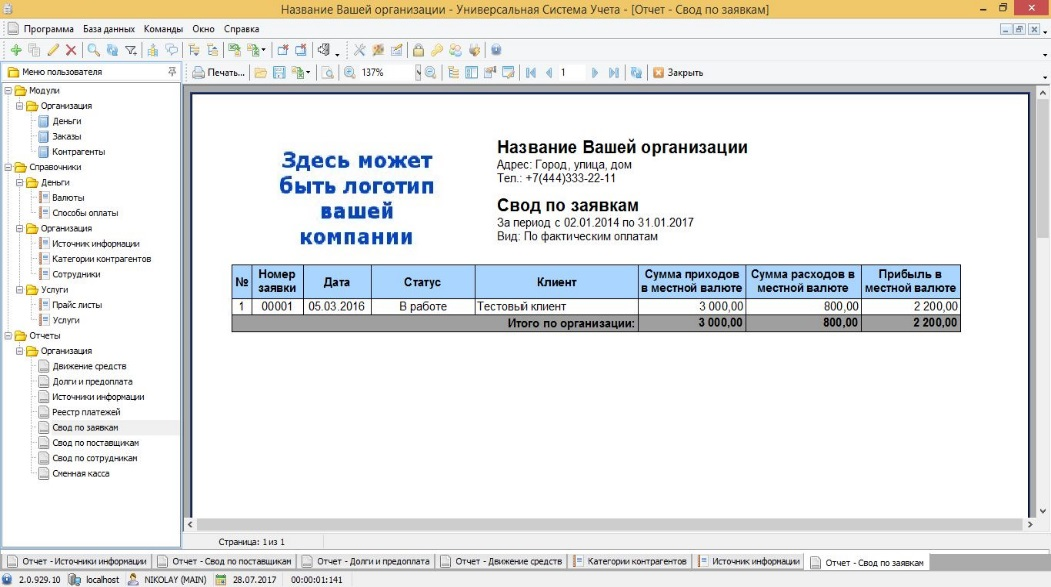Click the crossed tools Settings icon
This screenshot has width=1051, height=587.
[360, 50]
